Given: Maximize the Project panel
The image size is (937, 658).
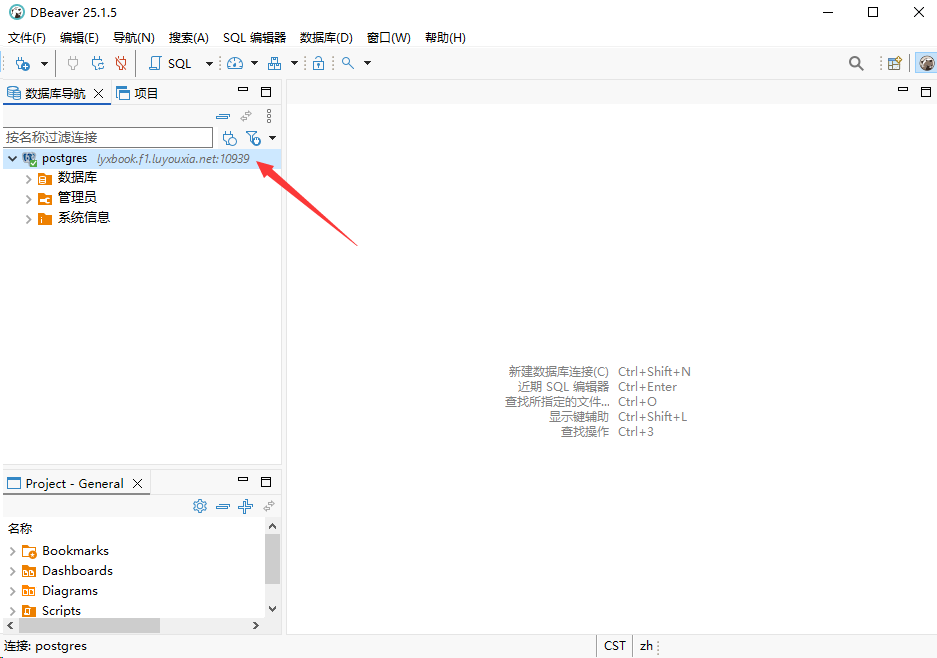Looking at the screenshot, I should [266, 482].
